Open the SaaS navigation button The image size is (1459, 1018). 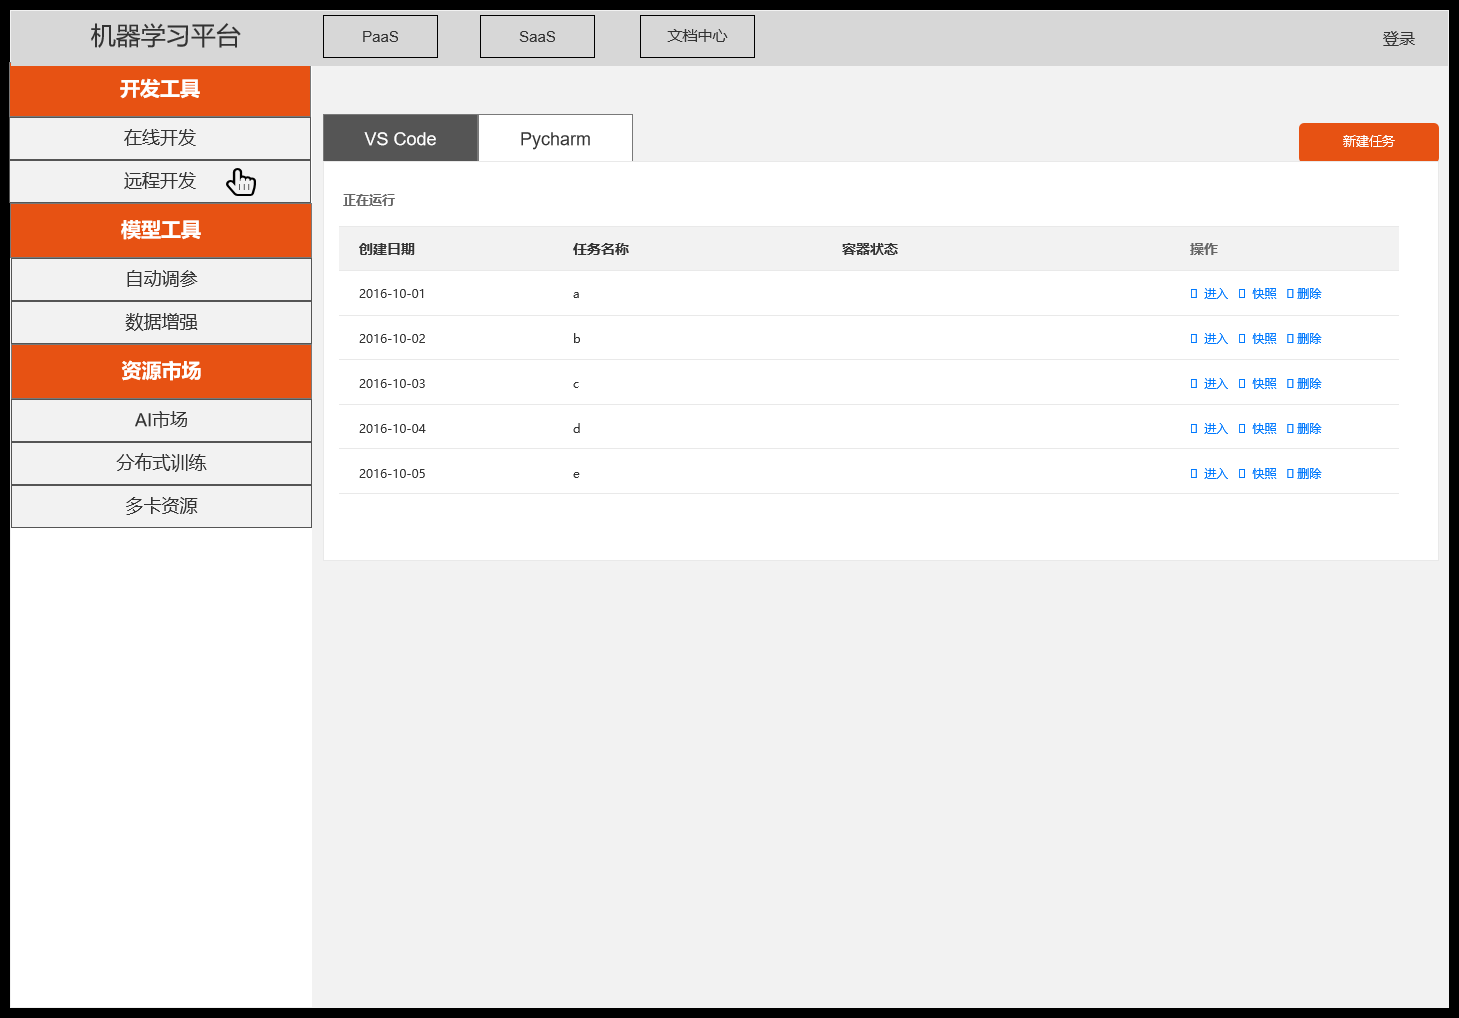pos(537,37)
